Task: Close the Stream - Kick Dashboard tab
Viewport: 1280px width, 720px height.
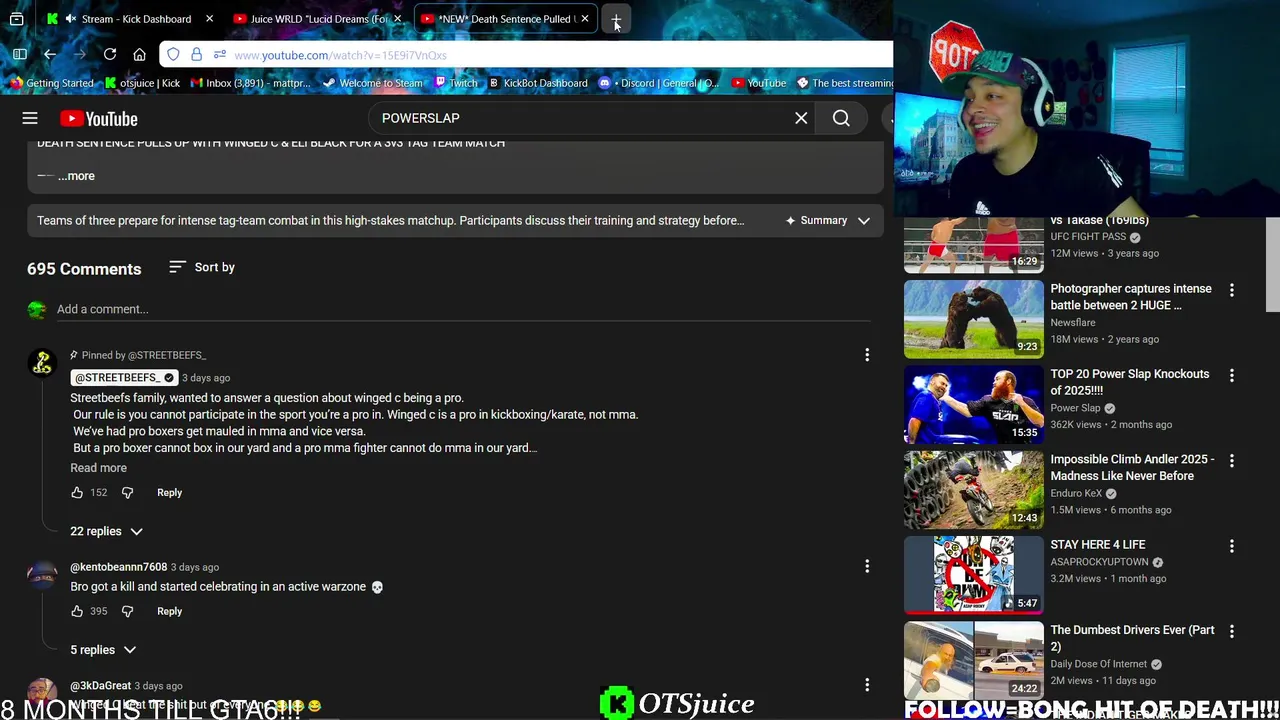Action: 209,19
